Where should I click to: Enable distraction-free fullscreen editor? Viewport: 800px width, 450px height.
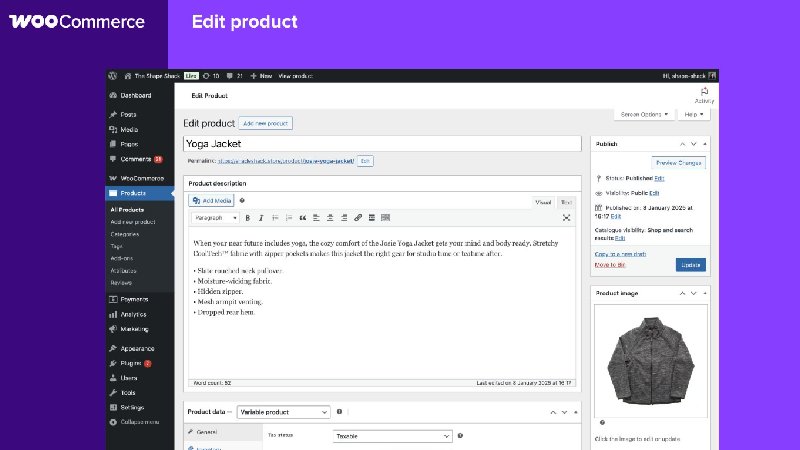point(566,218)
